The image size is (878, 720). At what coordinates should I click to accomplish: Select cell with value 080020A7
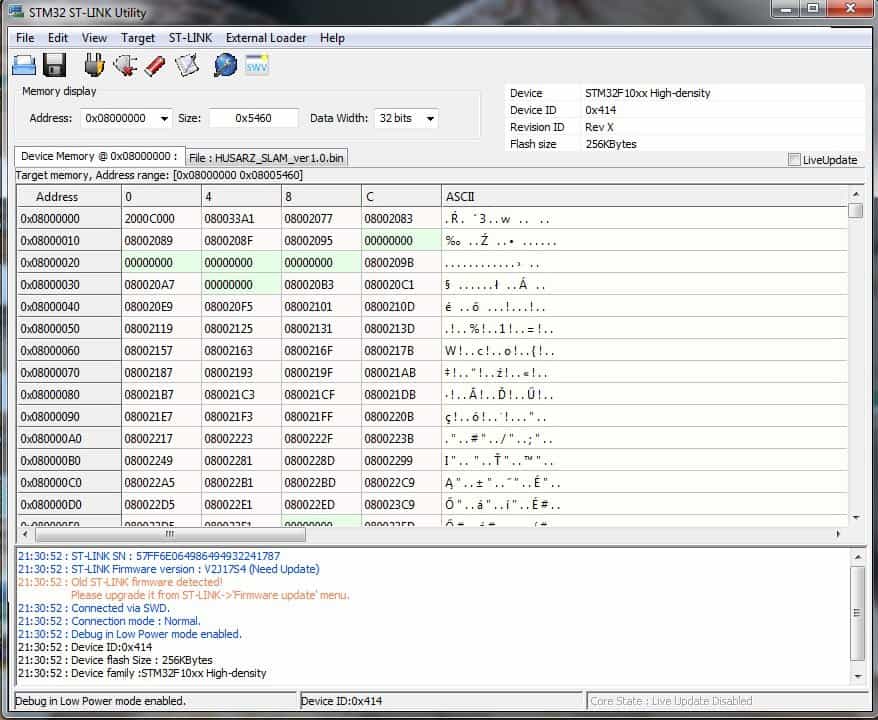[161, 284]
